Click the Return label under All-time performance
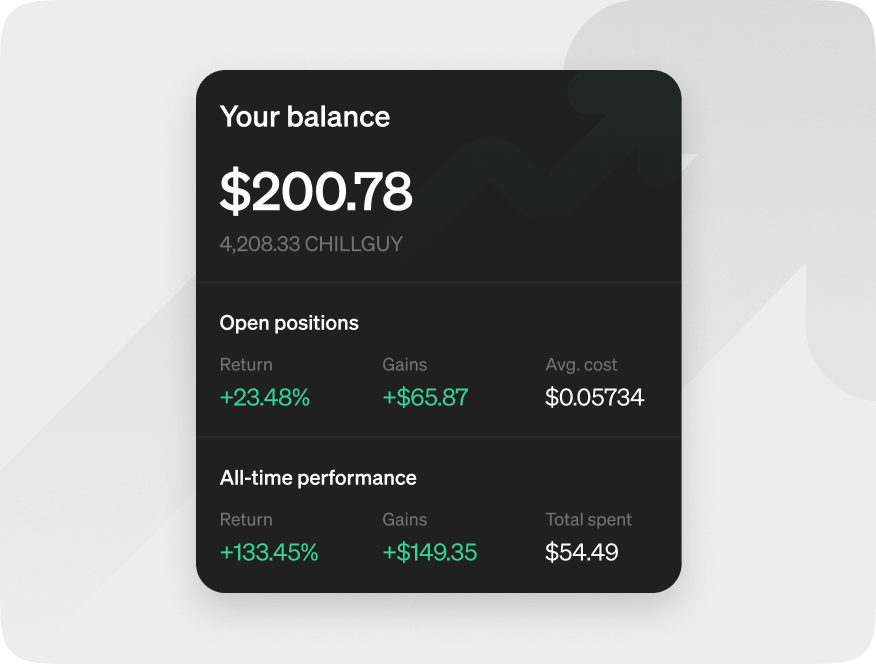The width and height of the screenshot is (876, 664). [x=246, y=520]
